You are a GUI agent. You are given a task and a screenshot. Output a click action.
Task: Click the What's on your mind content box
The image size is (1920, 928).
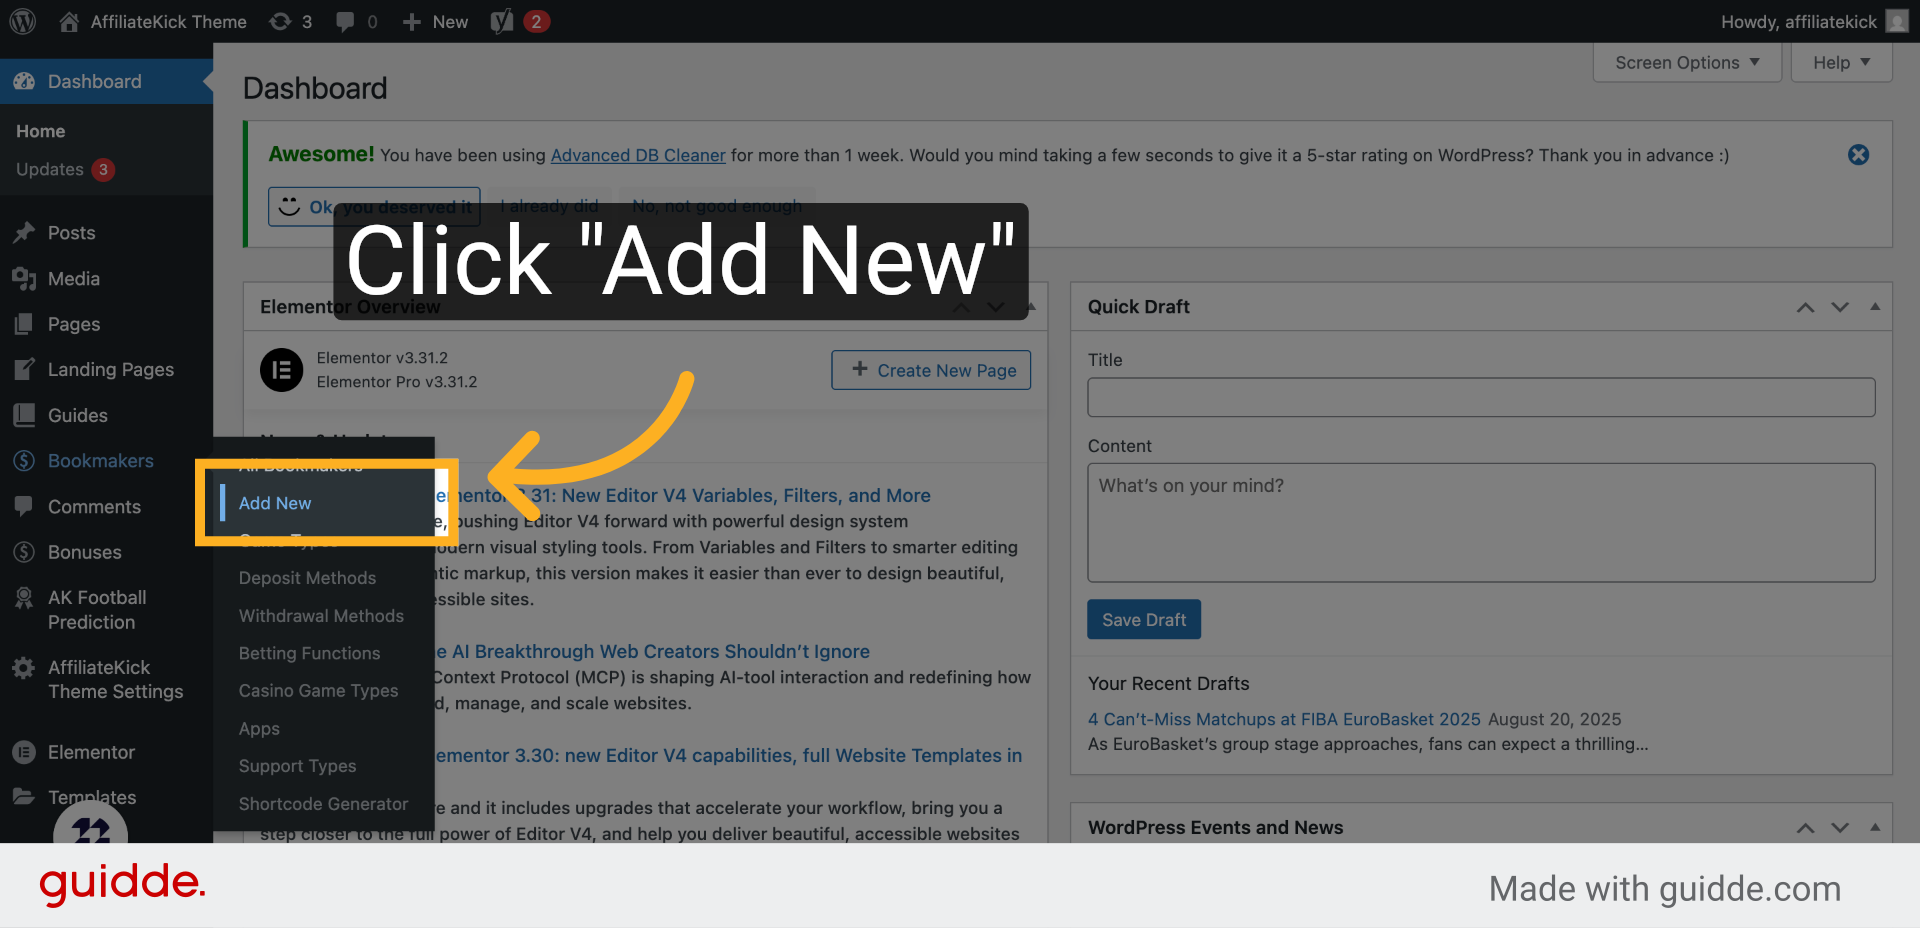click(1481, 522)
